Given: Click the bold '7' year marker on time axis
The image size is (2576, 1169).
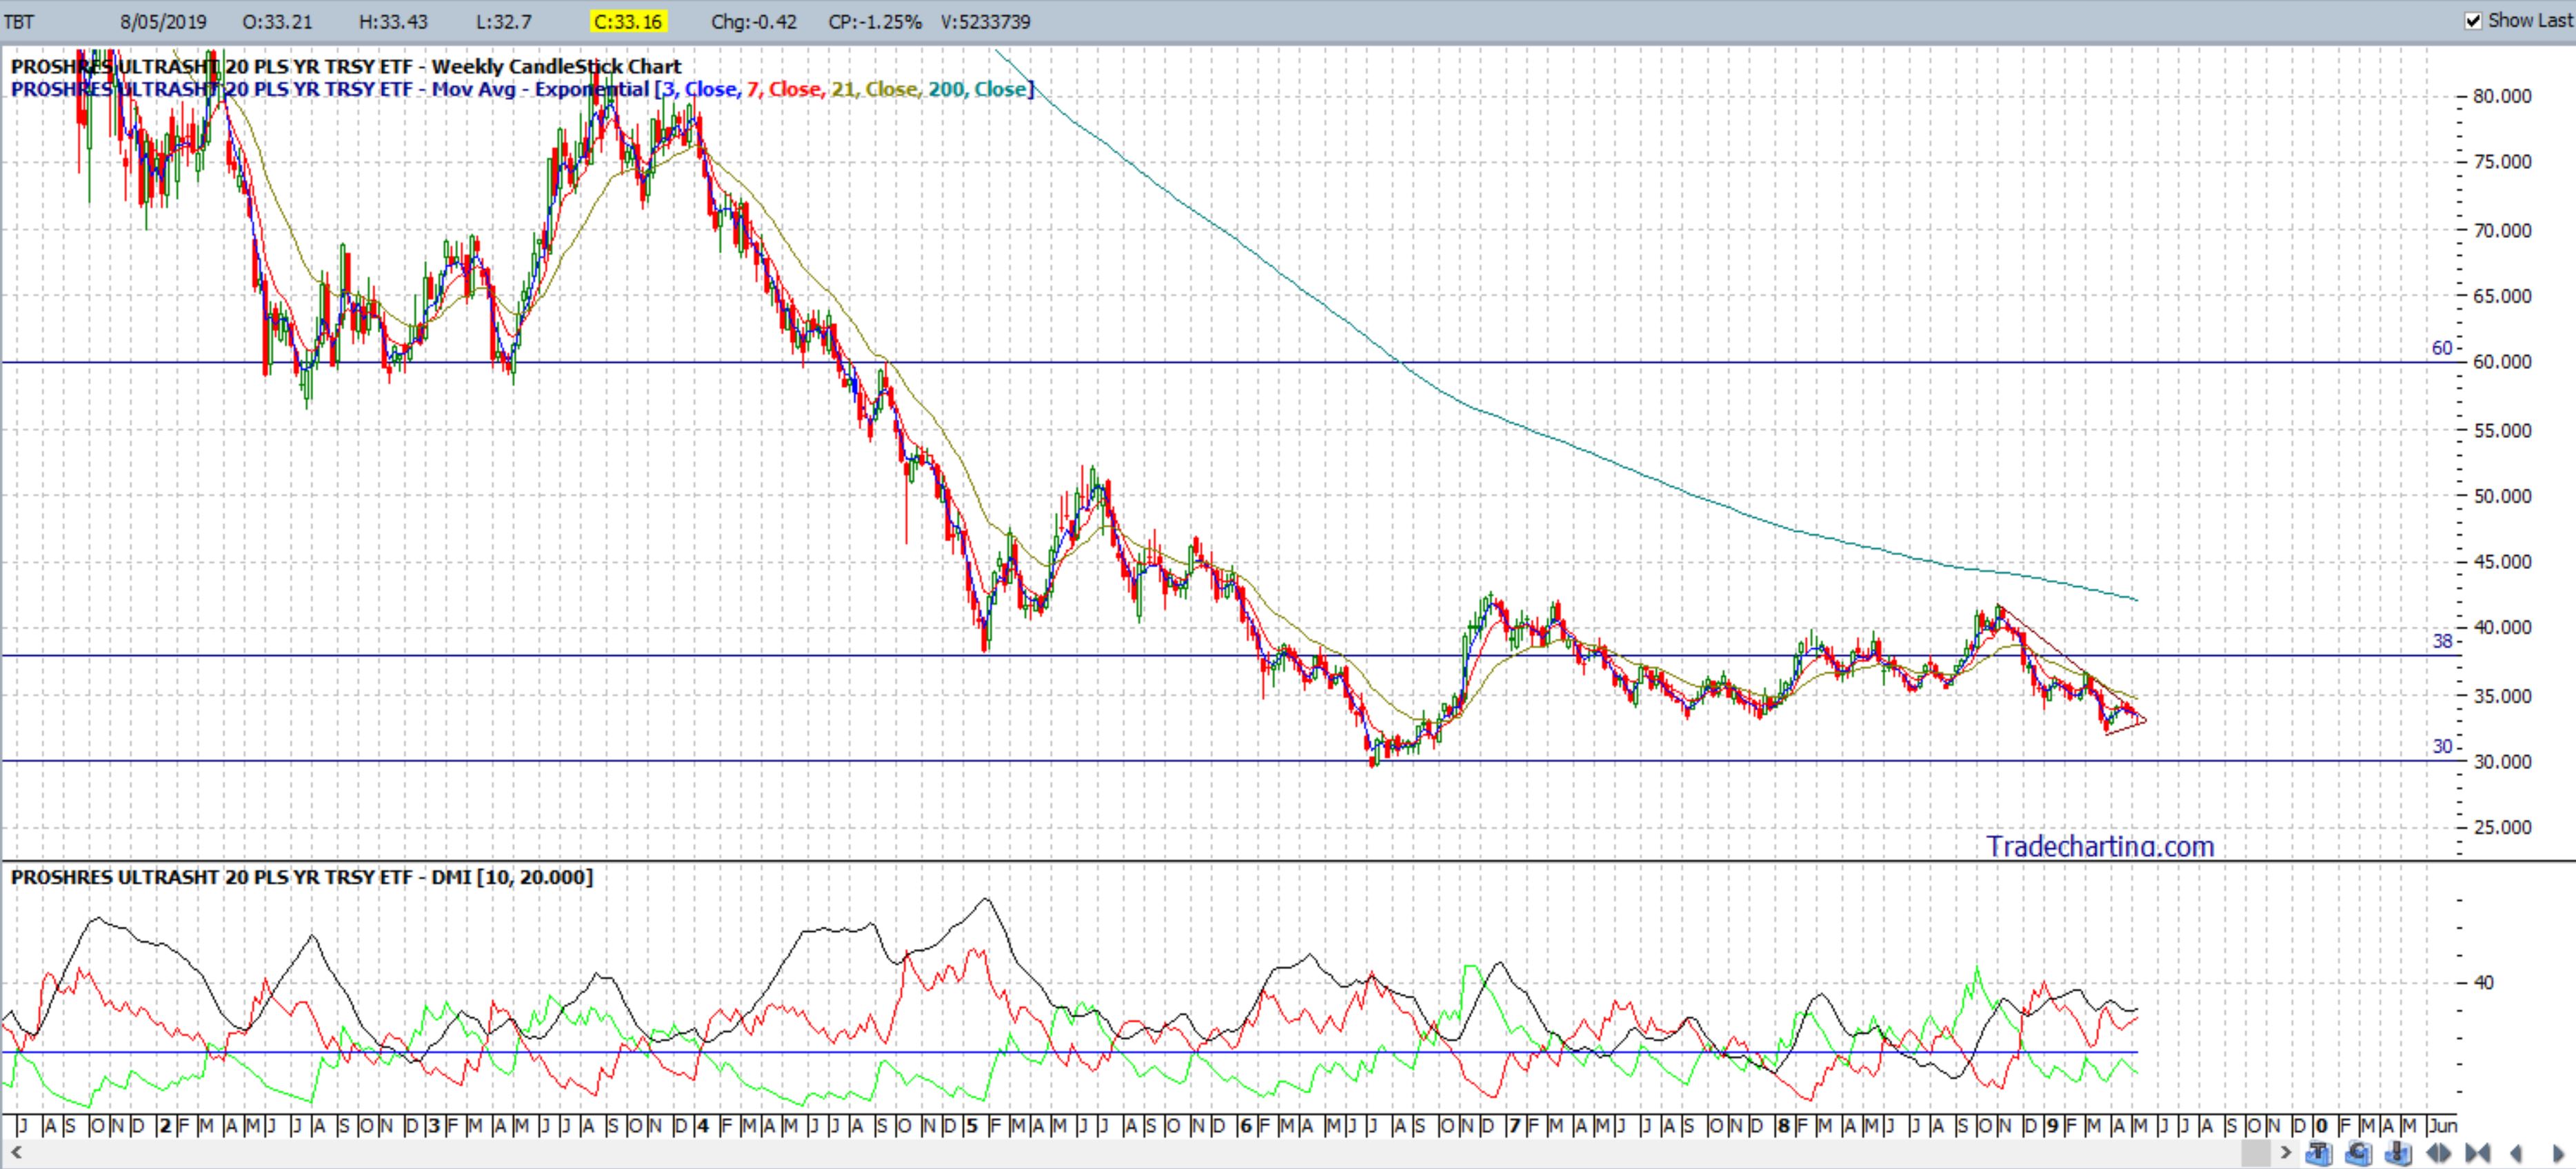Looking at the screenshot, I should click(1514, 1126).
